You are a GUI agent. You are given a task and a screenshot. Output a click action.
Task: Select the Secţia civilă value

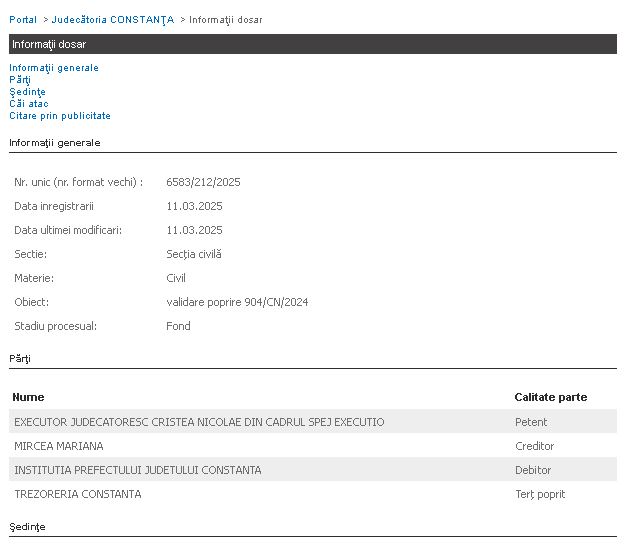(194, 254)
